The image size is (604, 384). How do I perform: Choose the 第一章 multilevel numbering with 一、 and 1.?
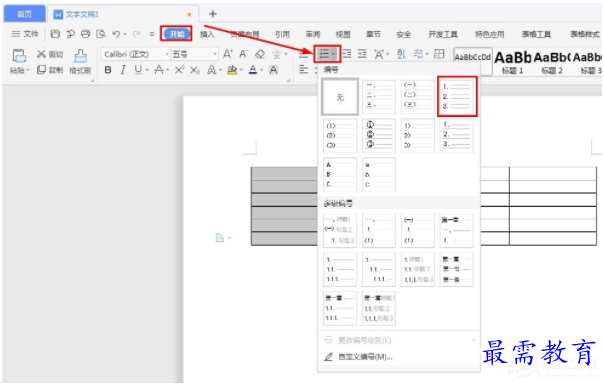click(x=456, y=230)
